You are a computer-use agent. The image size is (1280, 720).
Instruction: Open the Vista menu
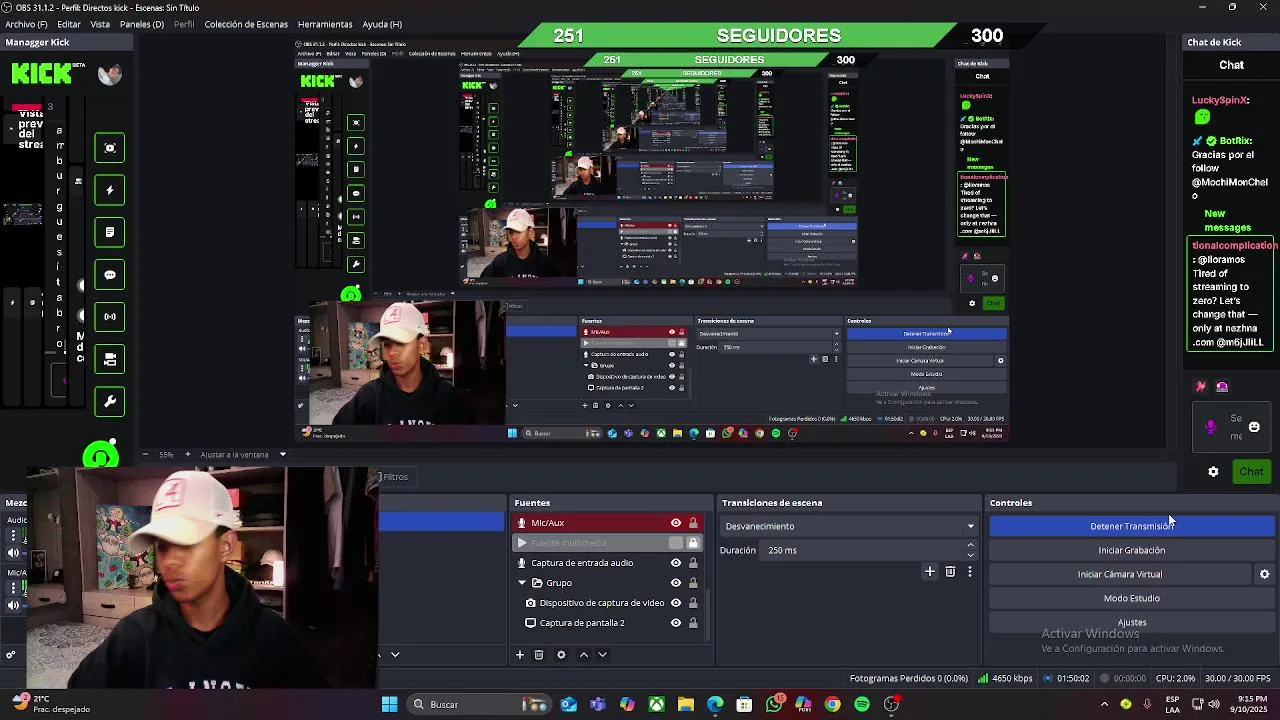(100, 24)
